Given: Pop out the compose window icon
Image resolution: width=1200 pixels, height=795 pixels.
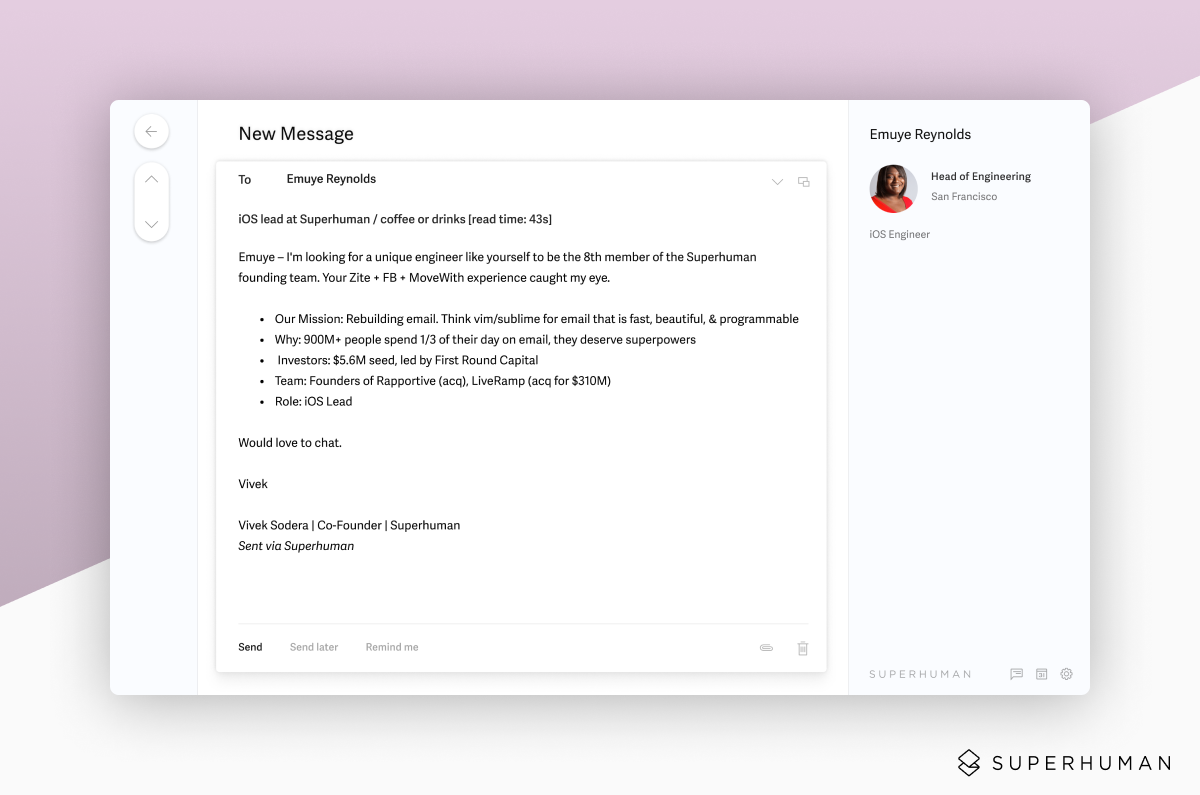Looking at the screenshot, I should pos(803,182).
